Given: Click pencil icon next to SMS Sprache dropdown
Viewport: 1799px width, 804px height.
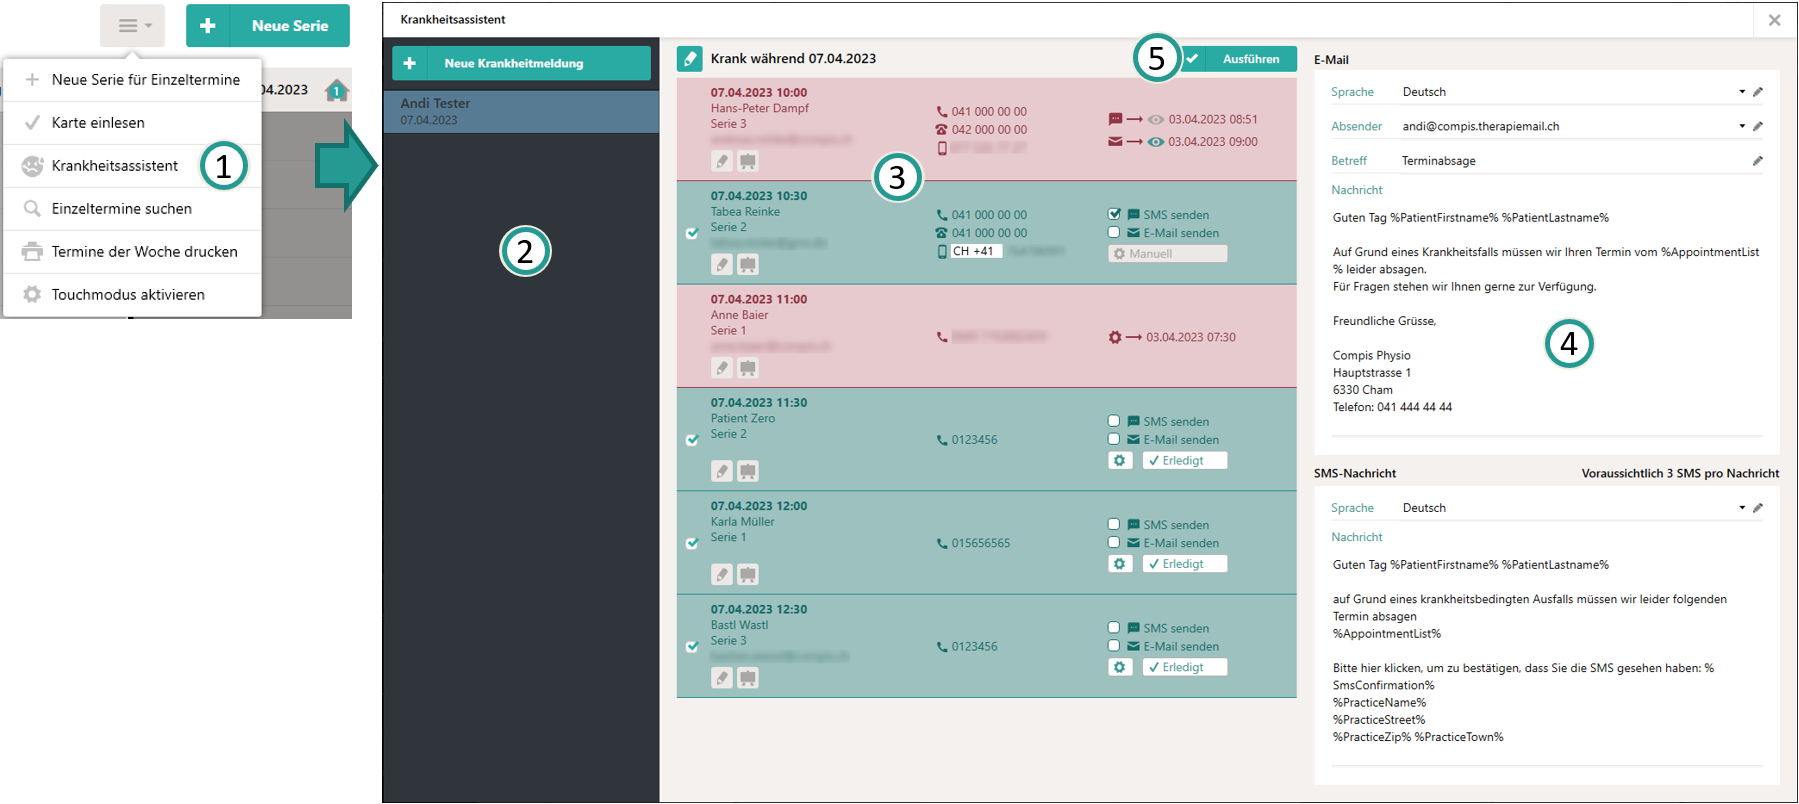Looking at the screenshot, I should (1757, 508).
